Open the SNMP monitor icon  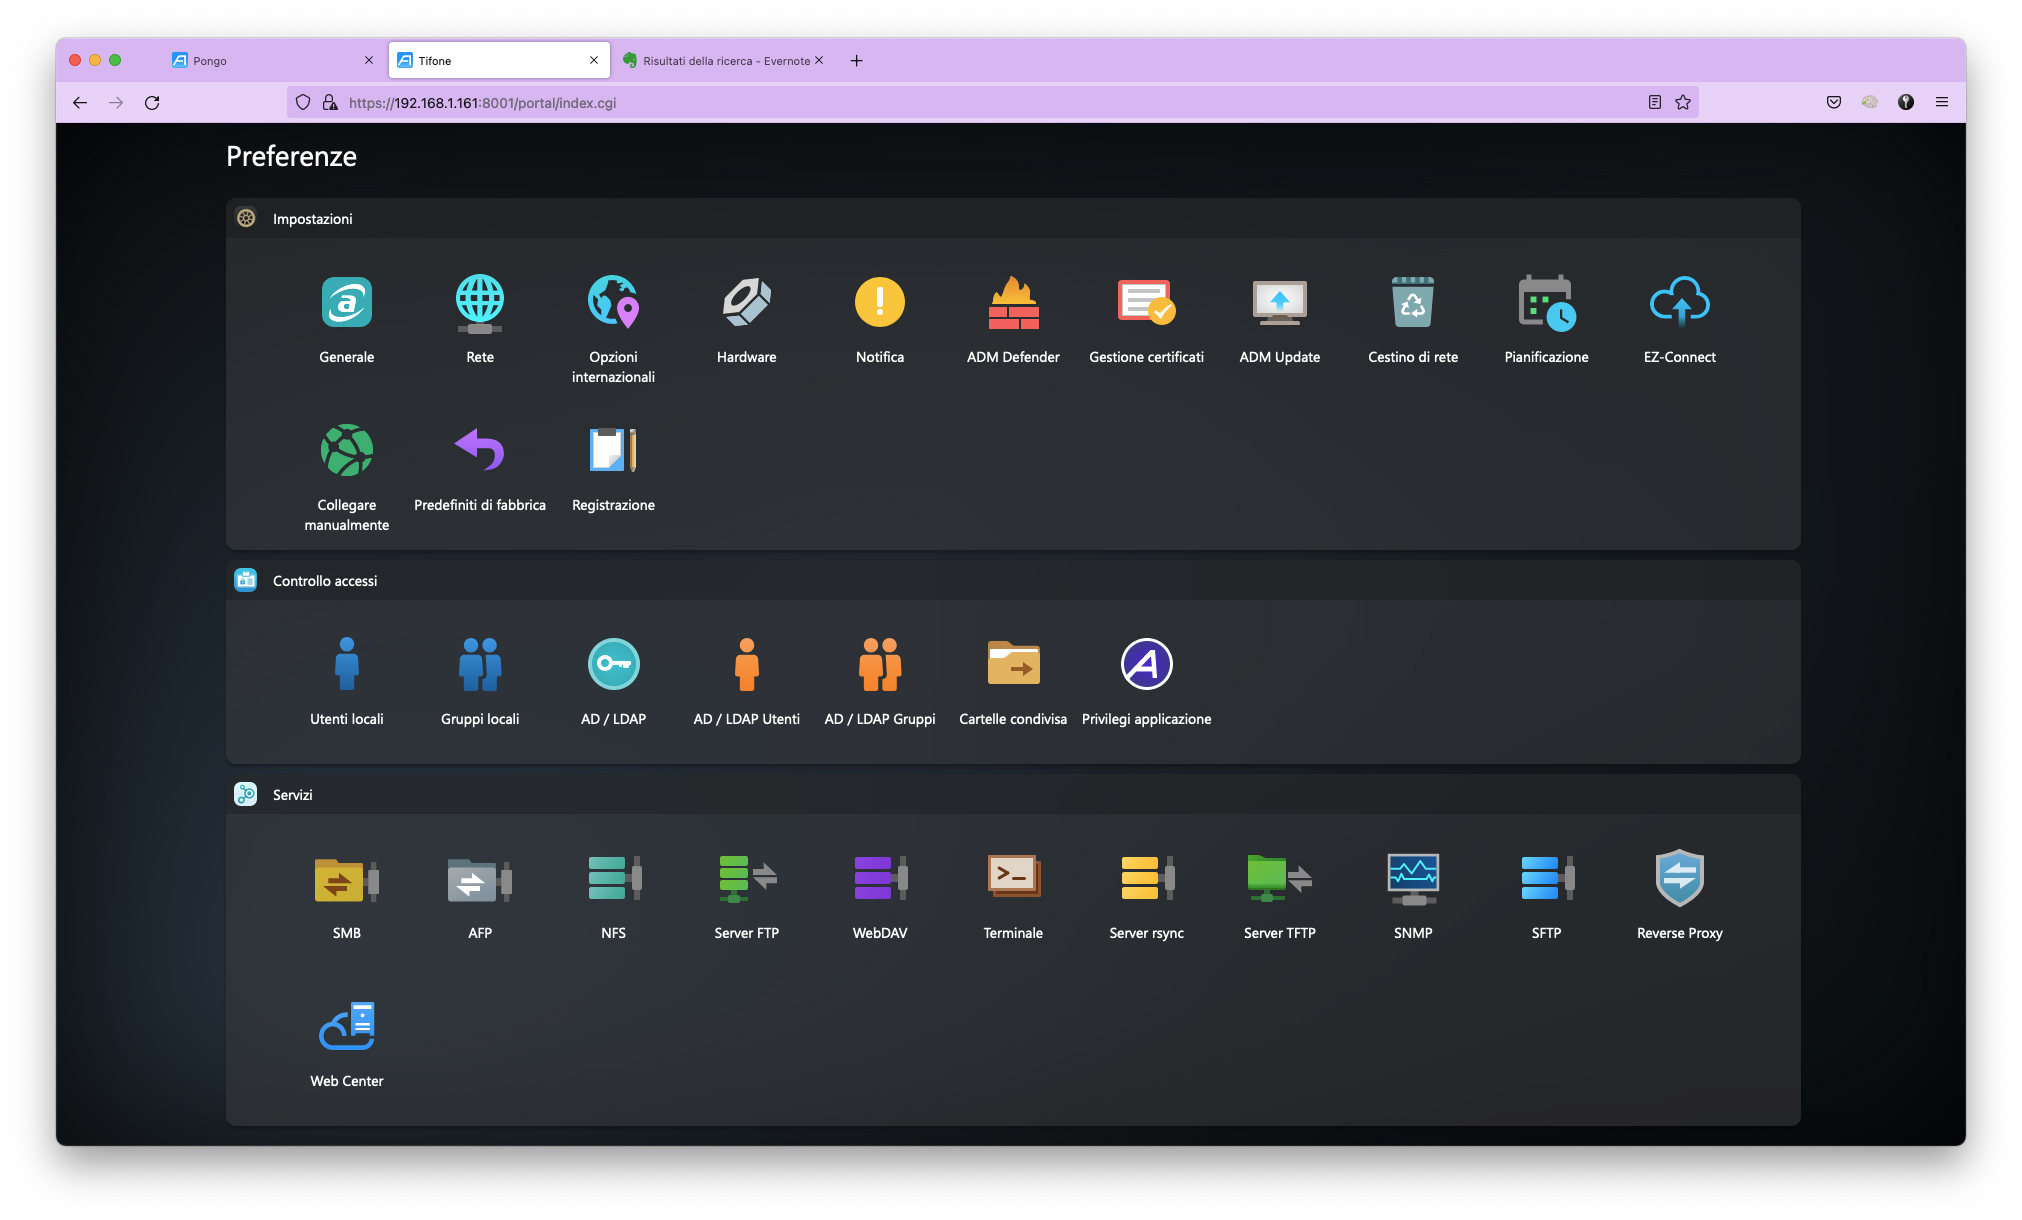point(1412,879)
